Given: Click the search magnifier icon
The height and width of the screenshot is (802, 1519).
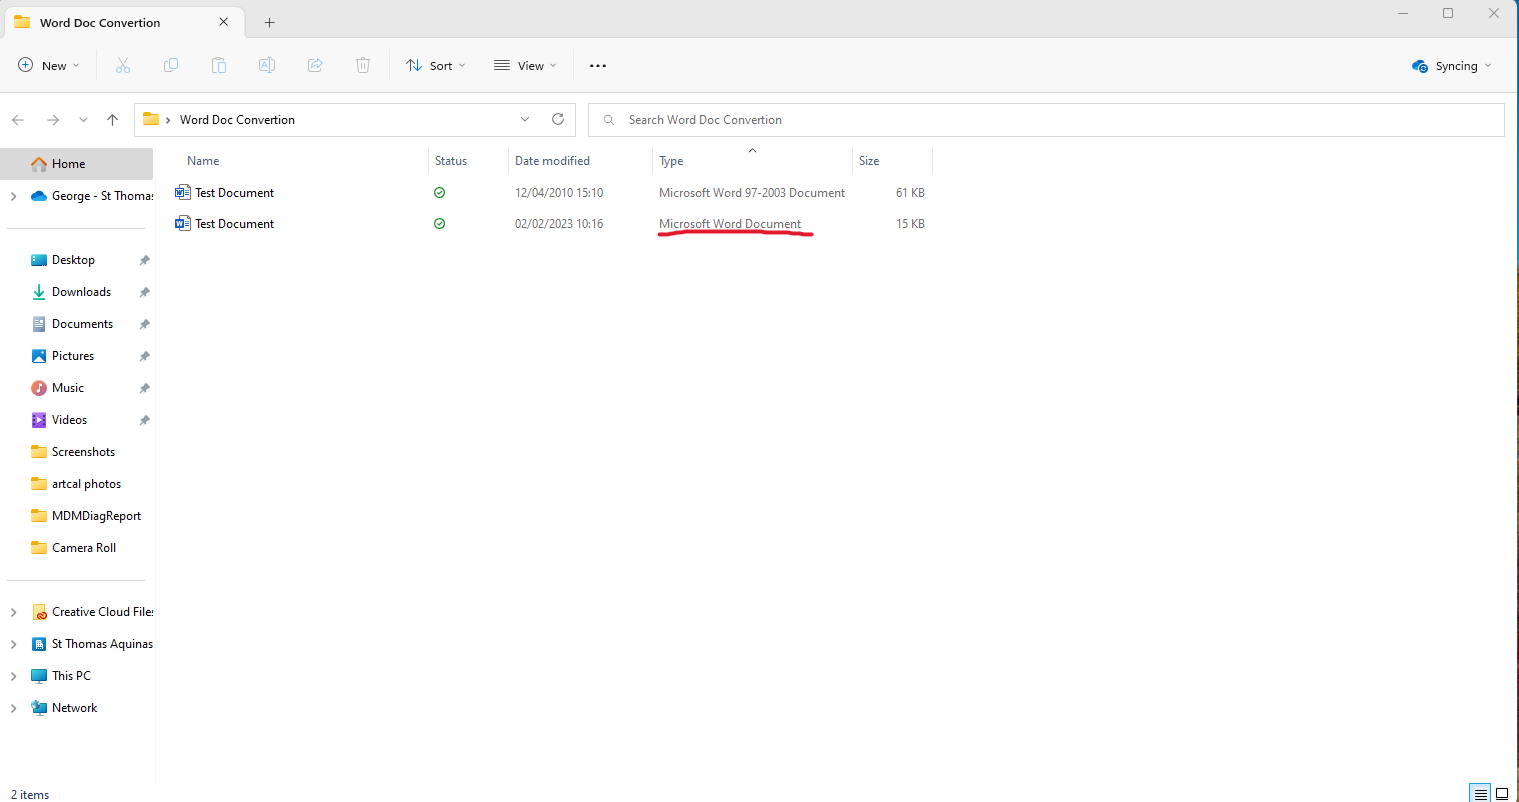Looking at the screenshot, I should (x=608, y=120).
